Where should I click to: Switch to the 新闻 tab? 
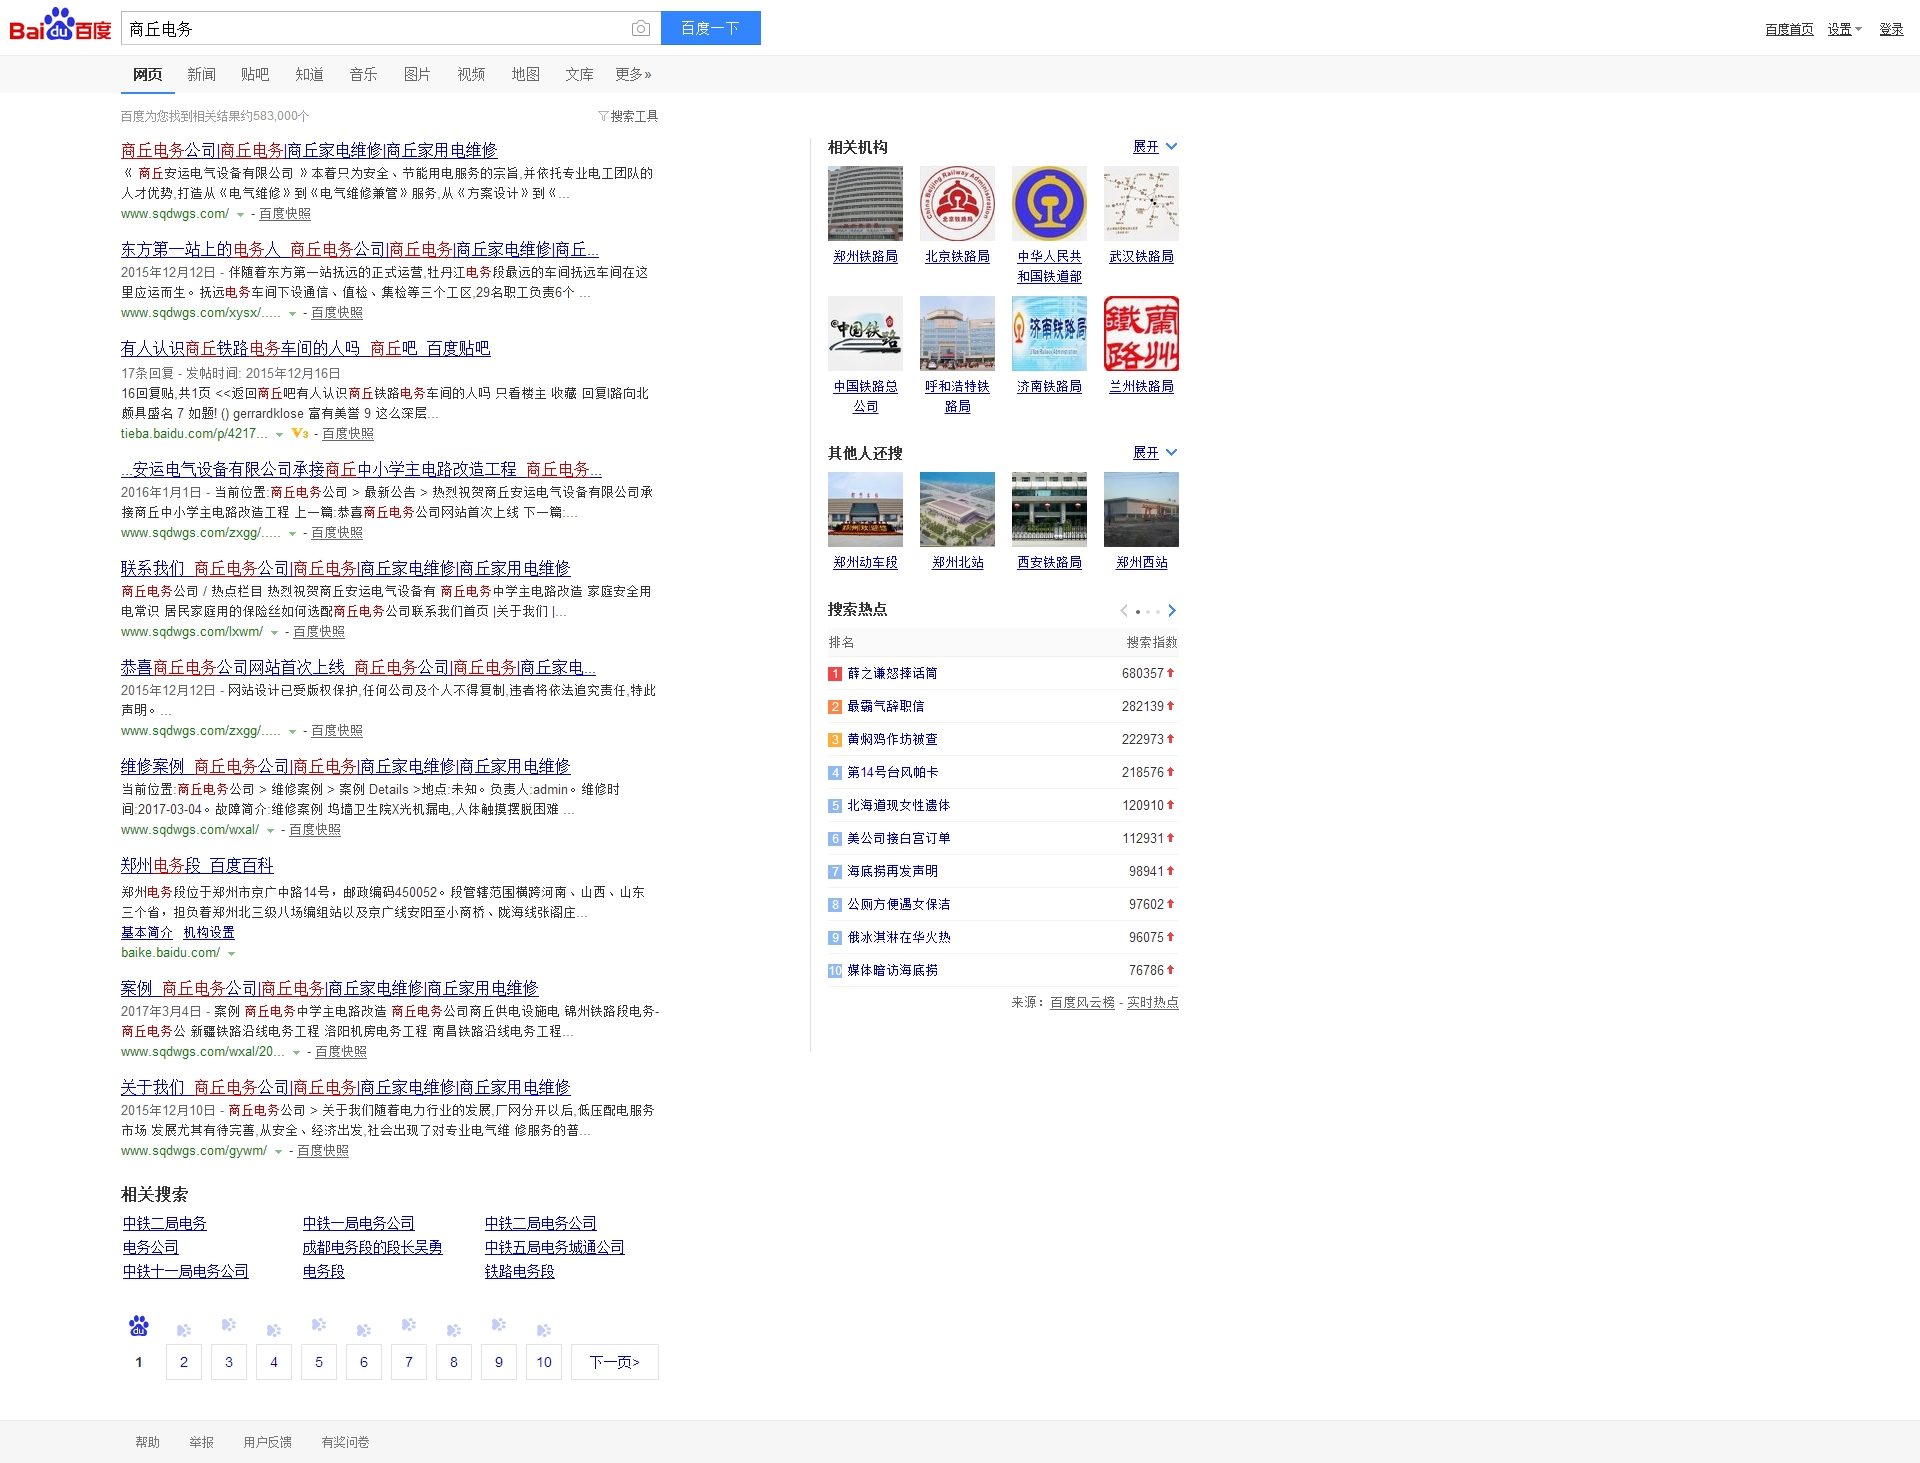pos(201,74)
